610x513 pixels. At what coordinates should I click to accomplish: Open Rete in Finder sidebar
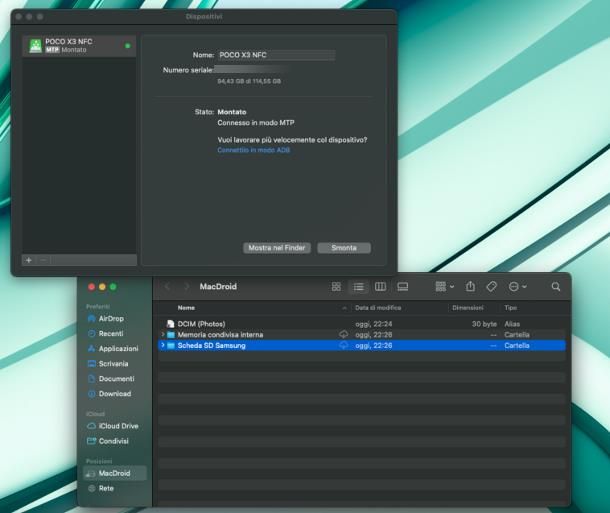point(106,488)
